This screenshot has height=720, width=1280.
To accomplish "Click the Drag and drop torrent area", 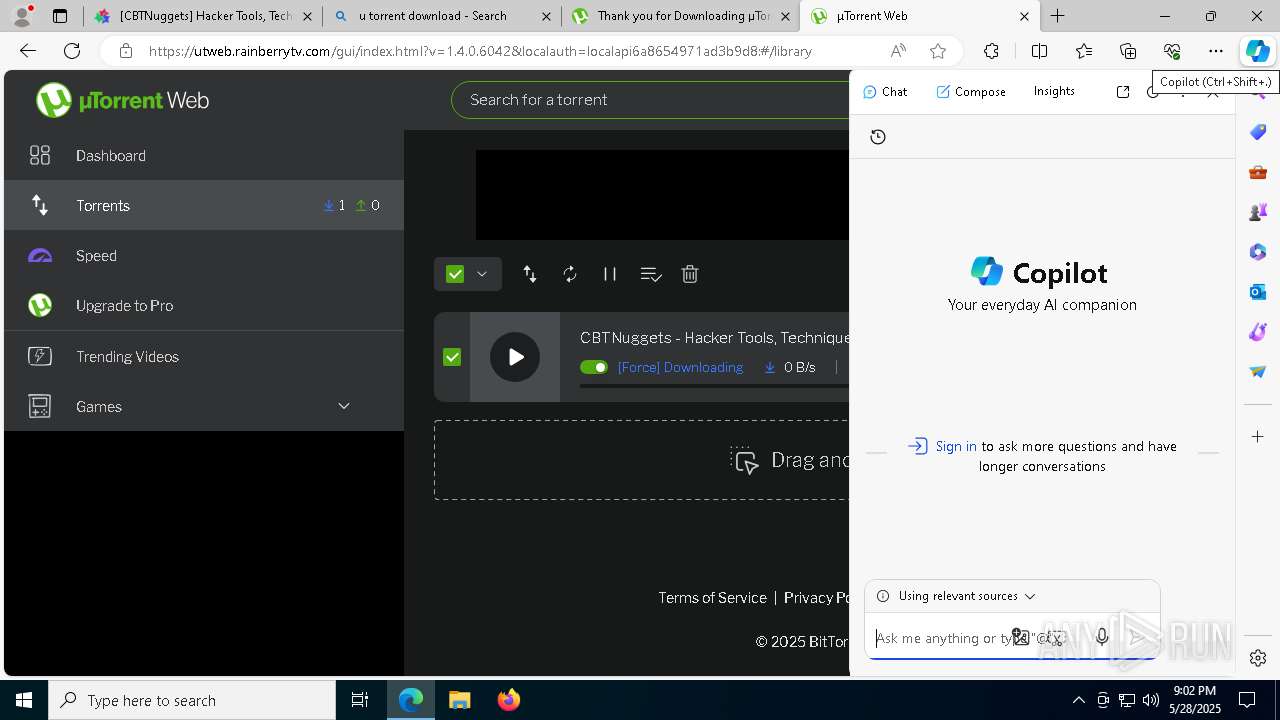I will (641, 460).
